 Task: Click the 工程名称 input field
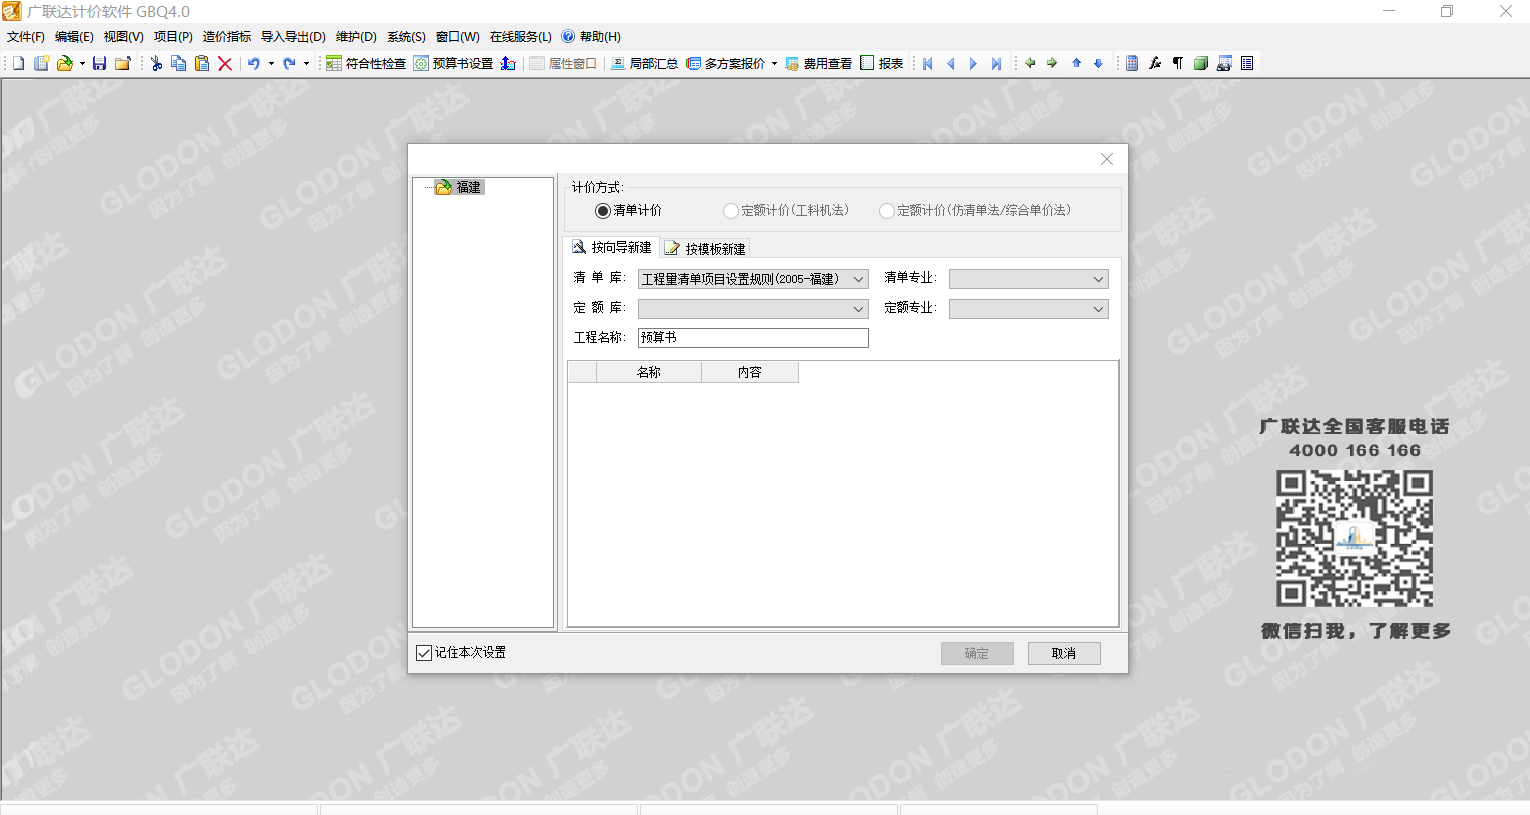753,338
